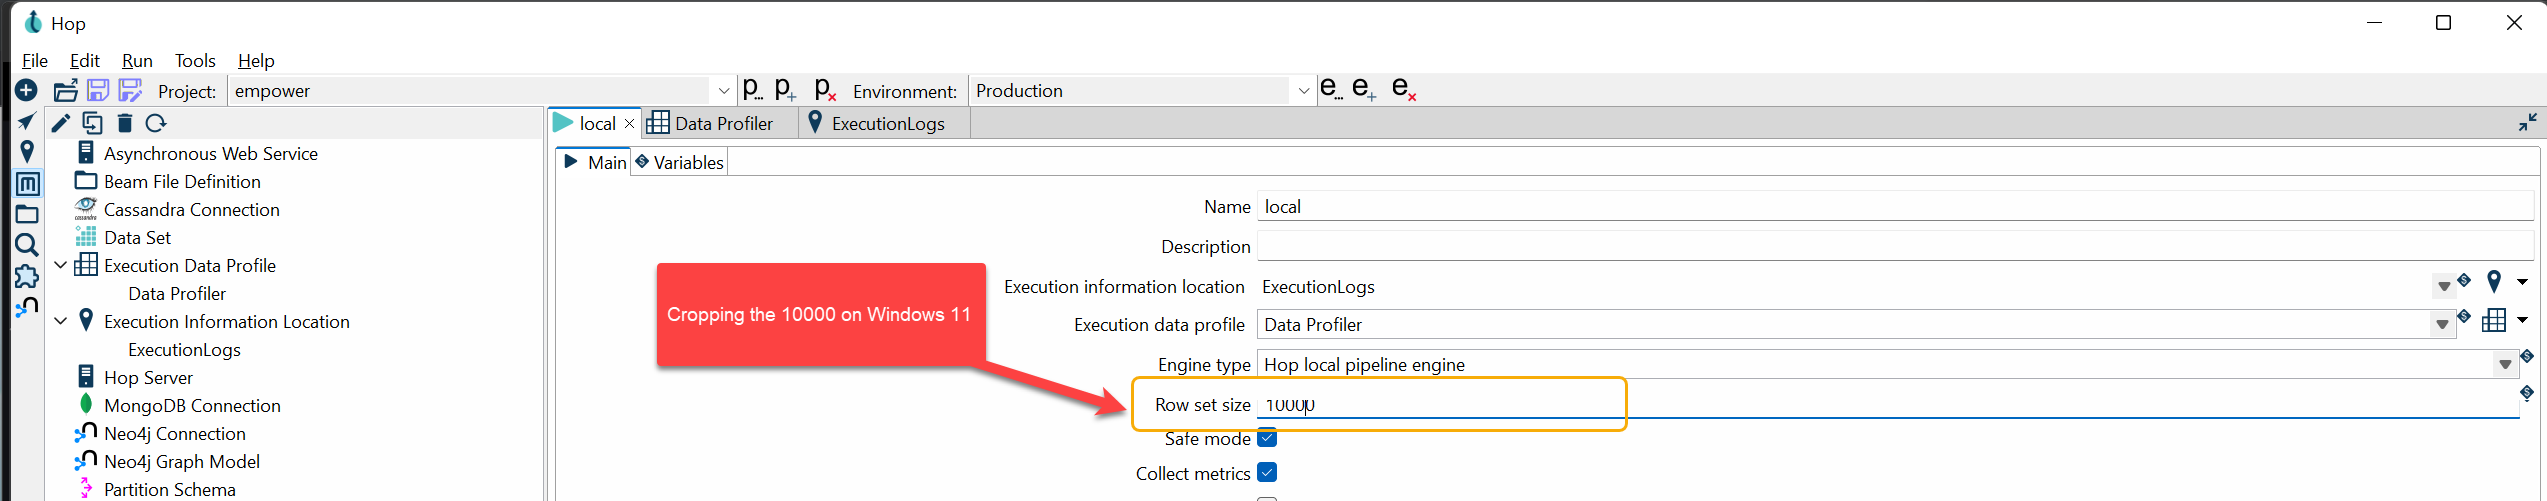Open the Edit menu
The height and width of the screenshot is (501, 2547).
click(x=85, y=61)
